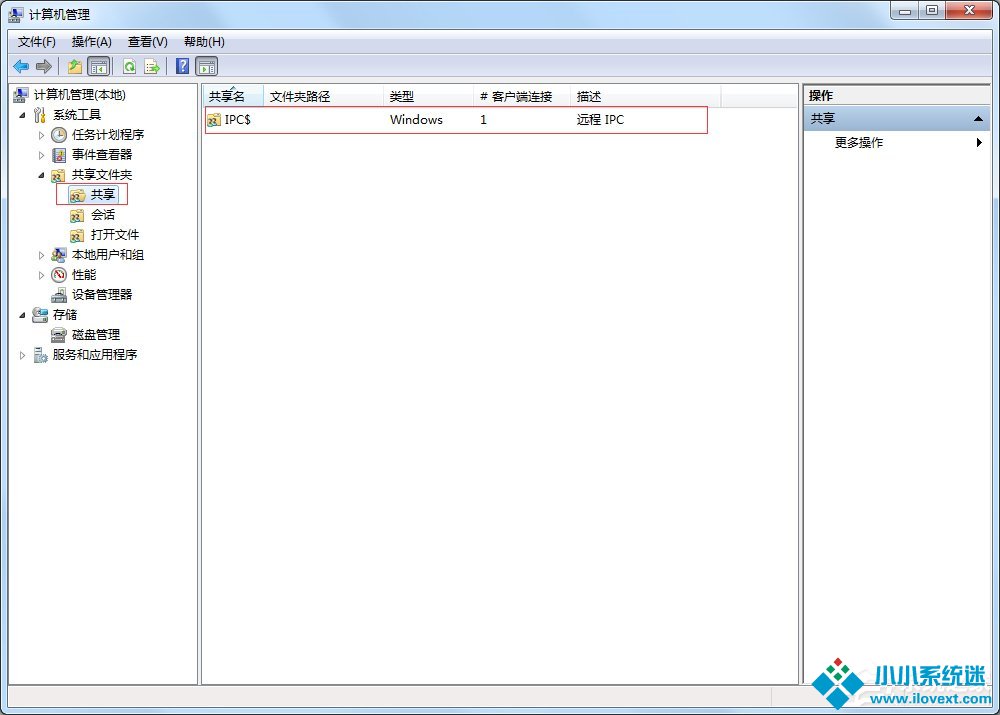Select the 共享 tree item
Image resolution: width=1000 pixels, height=715 pixels.
tap(92, 195)
